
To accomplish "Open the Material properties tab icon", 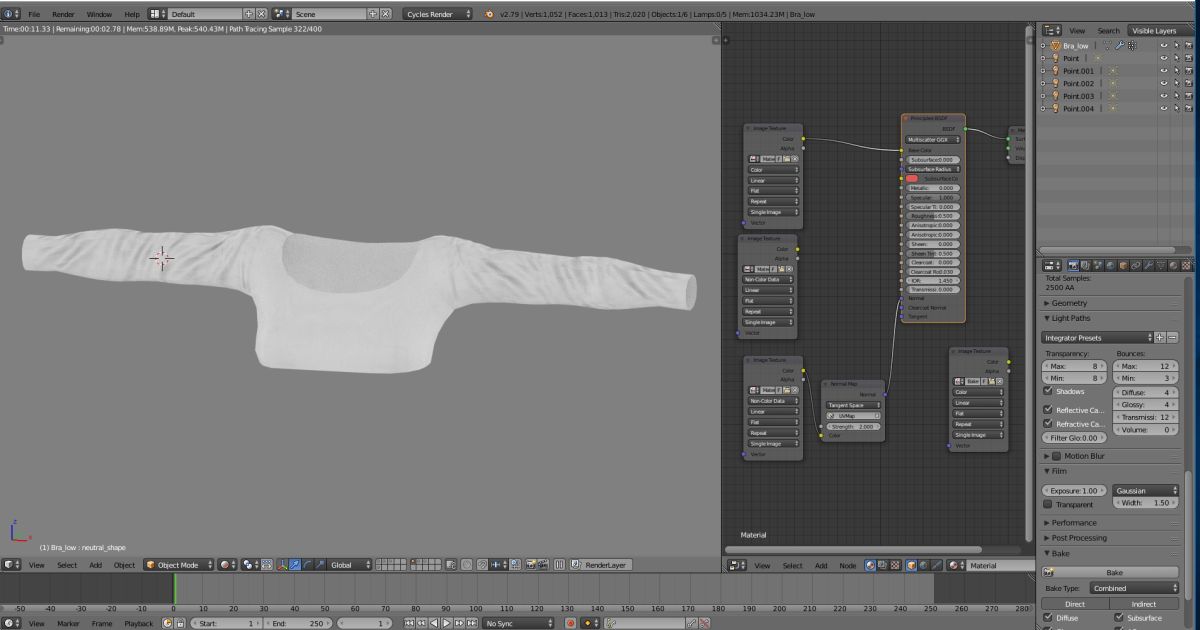I will 1173,265.
